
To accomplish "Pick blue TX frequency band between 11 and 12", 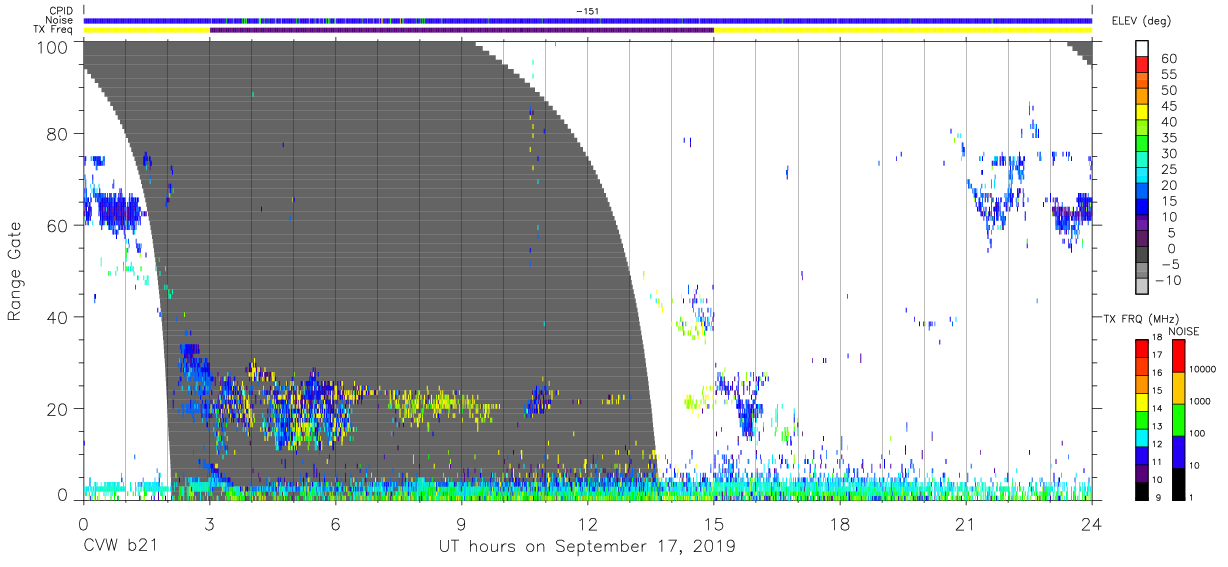I will pos(1142,455).
